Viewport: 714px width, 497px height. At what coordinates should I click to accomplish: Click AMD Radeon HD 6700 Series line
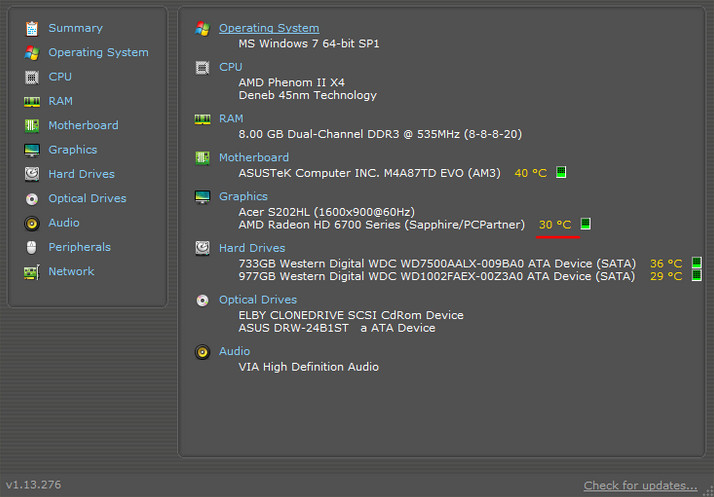click(382, 225)
